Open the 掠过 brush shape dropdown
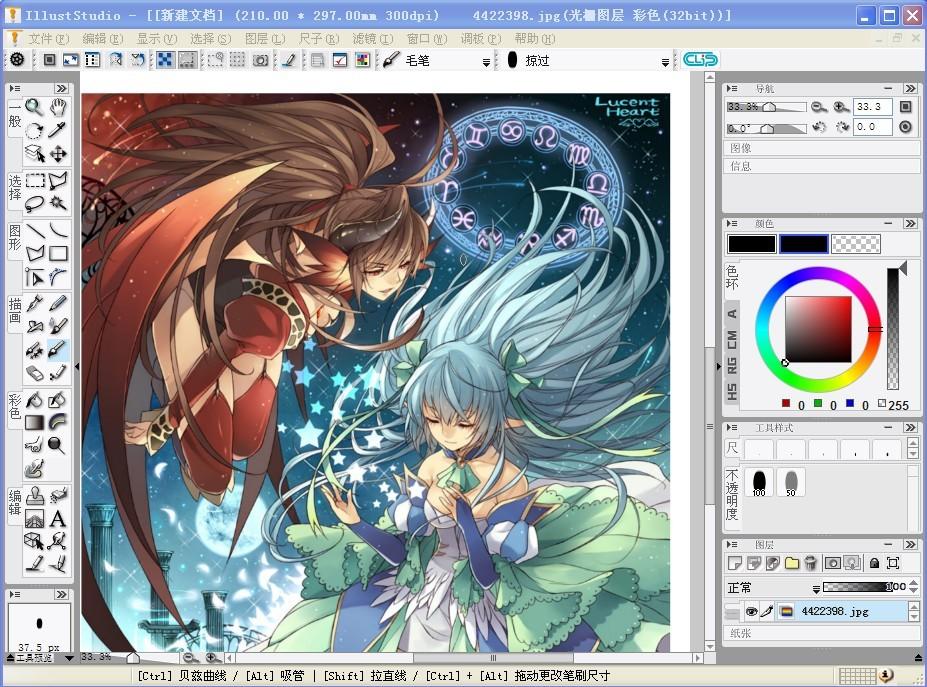Image resolution: width=927 pixels, height=687 pixels. click(664, 60)
